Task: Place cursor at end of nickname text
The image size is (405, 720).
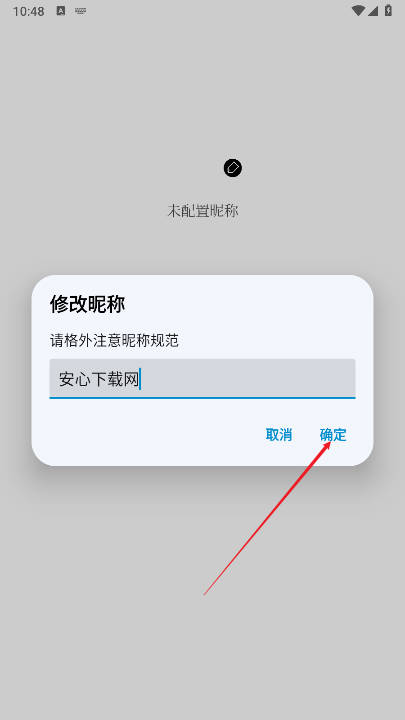Action: [x=140, y=380]
